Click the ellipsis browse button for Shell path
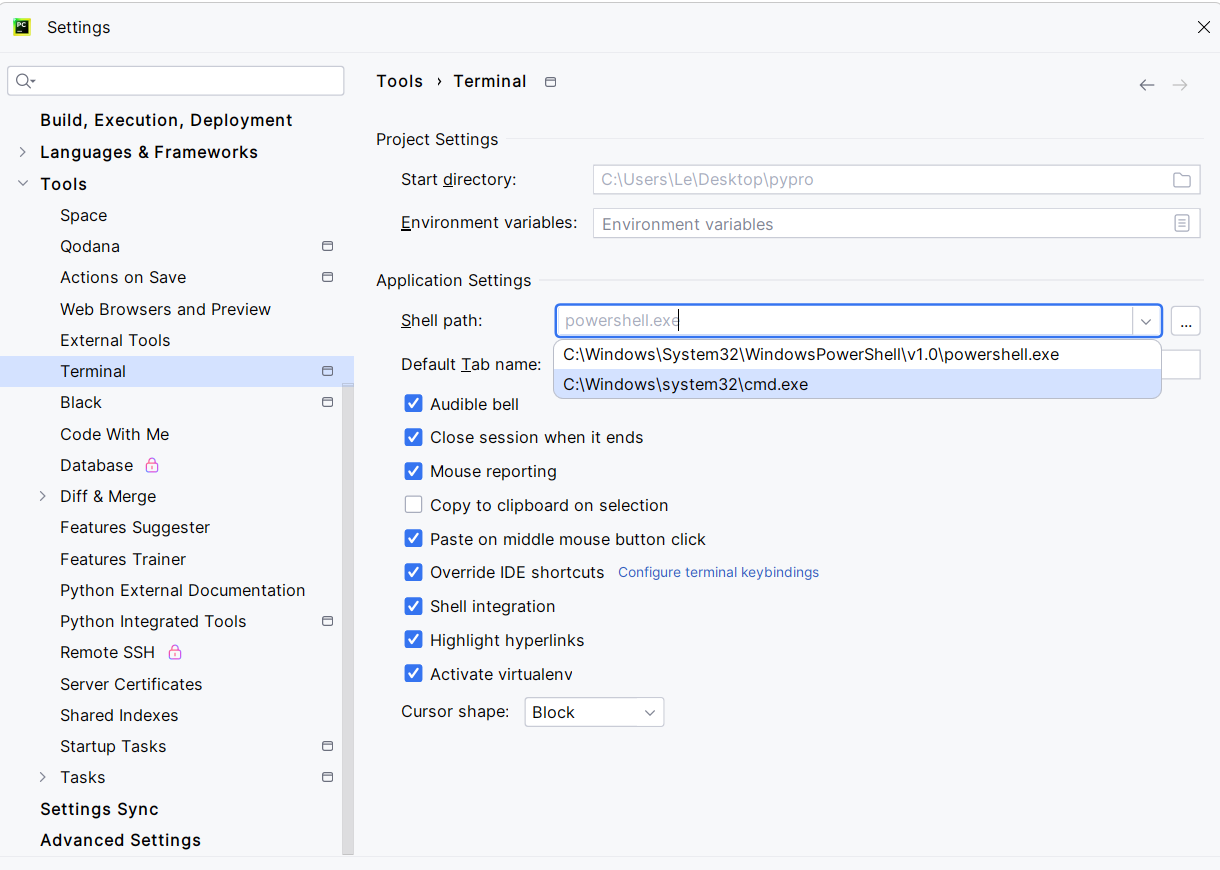The image size is (1220, 870). (x=1185, y=321)
